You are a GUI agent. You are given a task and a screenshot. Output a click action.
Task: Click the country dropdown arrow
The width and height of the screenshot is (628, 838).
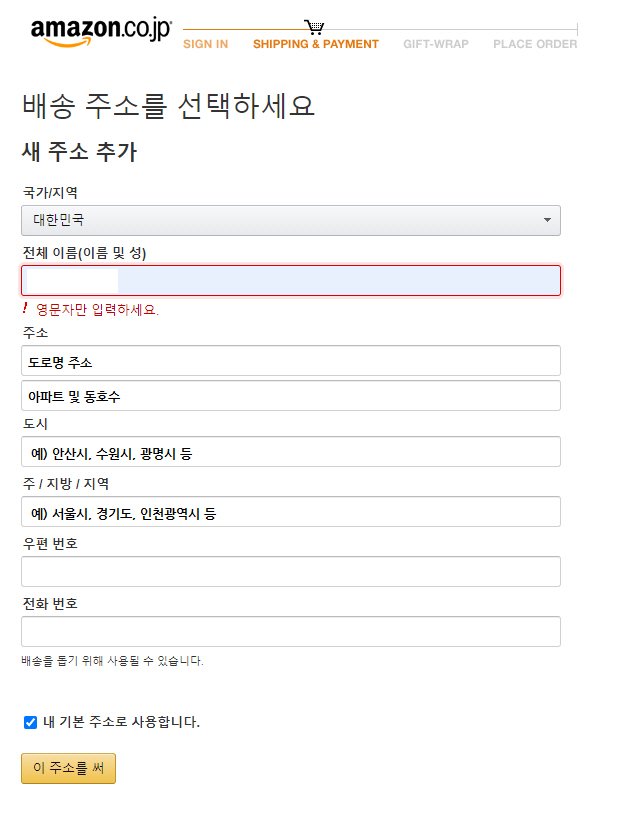click(x=547, y=220)
